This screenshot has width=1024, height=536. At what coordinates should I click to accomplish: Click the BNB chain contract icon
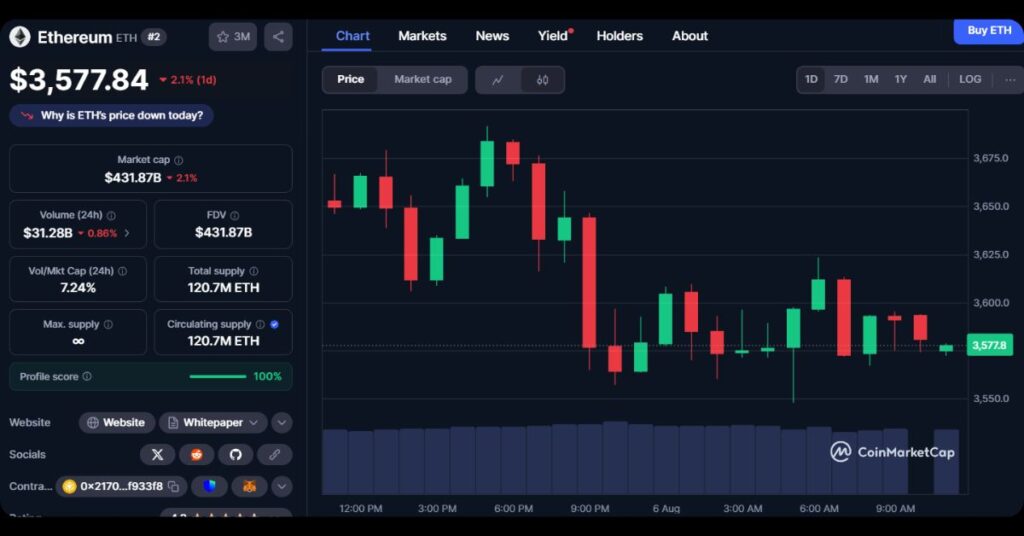pyautogui.click(x=69, y=486)
